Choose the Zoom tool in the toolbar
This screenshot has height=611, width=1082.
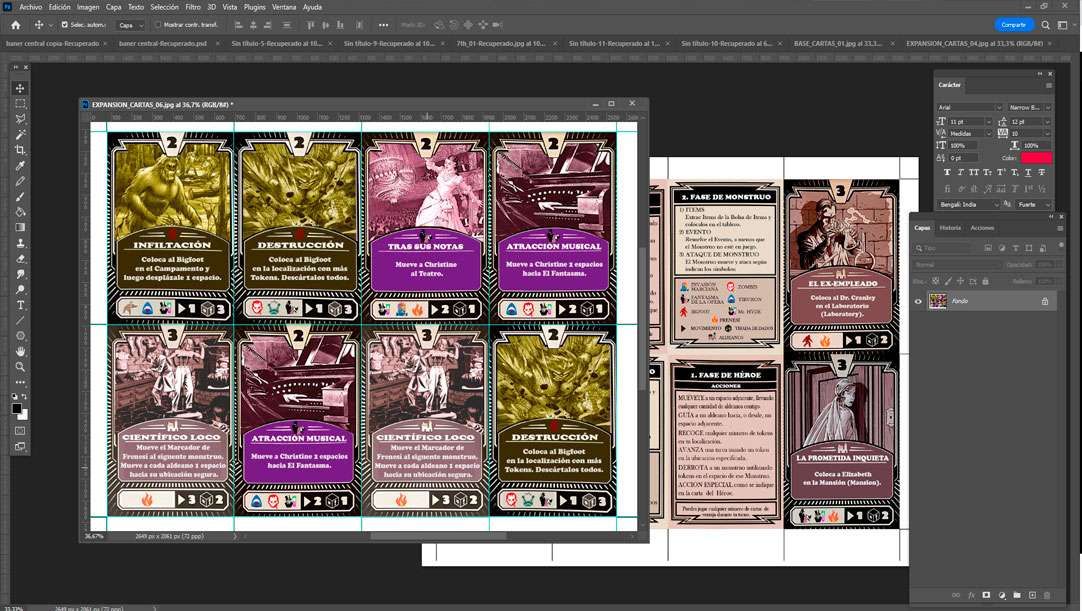(x=20, y=367)
